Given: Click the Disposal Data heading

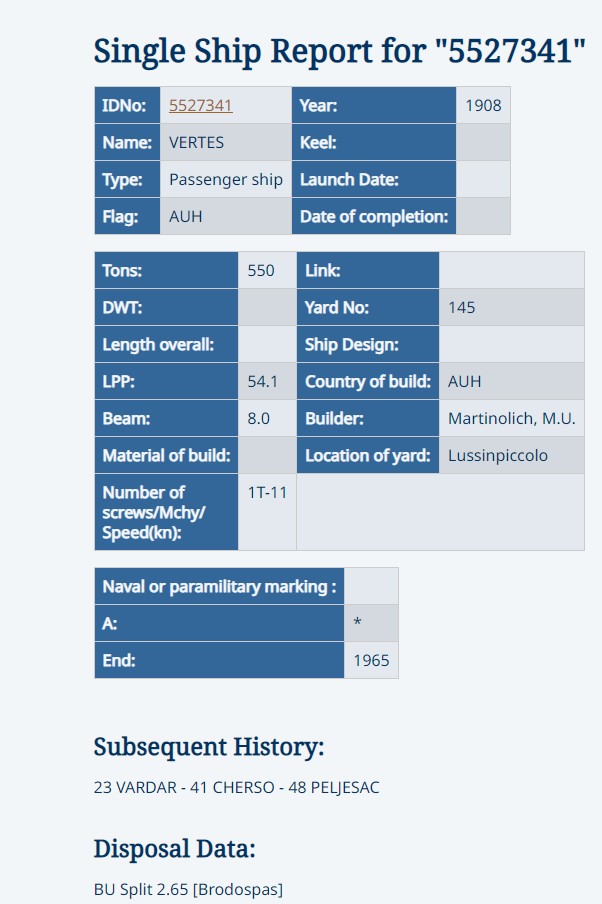Looking at the screenshot, I should click(x=174, y=849).
